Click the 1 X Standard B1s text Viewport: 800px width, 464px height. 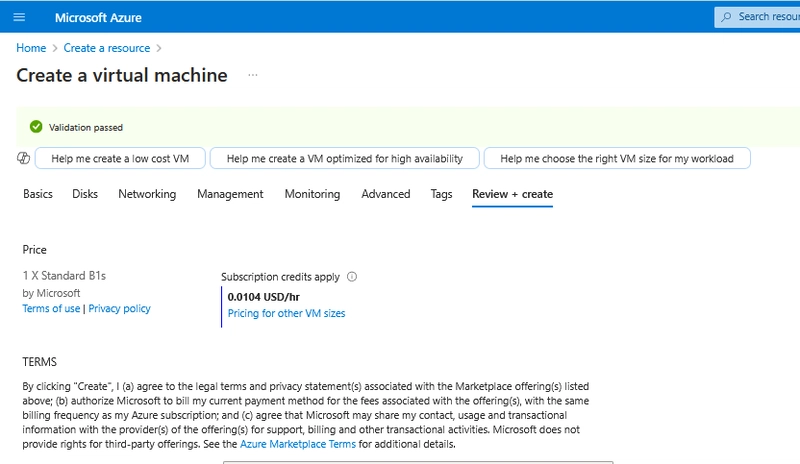point(64,276)
